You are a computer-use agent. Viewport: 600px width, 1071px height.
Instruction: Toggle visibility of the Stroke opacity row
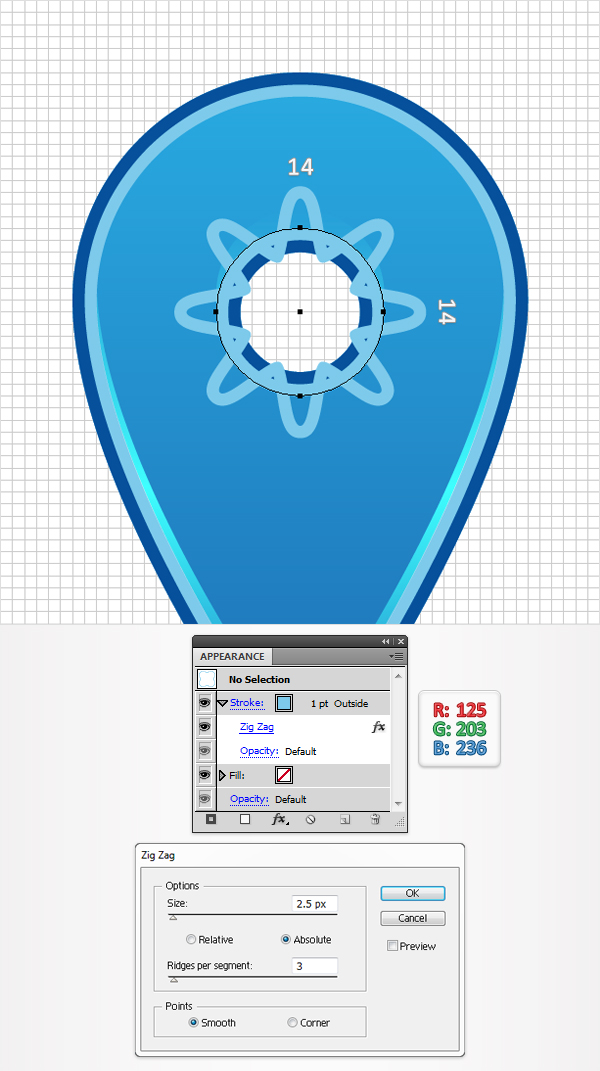pos(204,751)
